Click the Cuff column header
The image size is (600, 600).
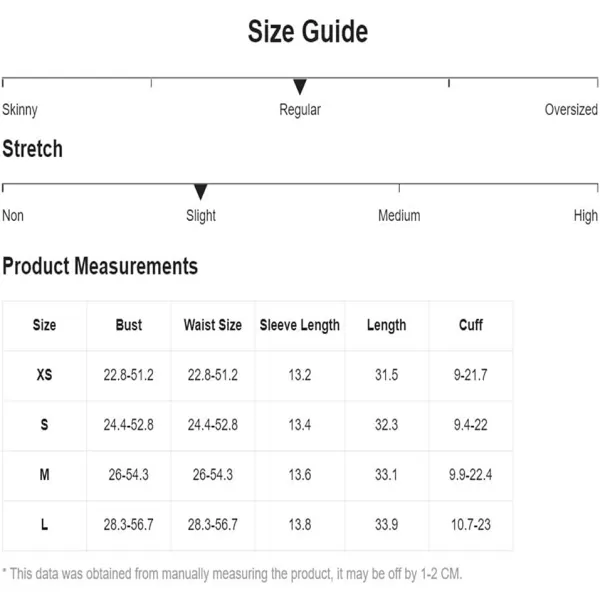[471, 325]
